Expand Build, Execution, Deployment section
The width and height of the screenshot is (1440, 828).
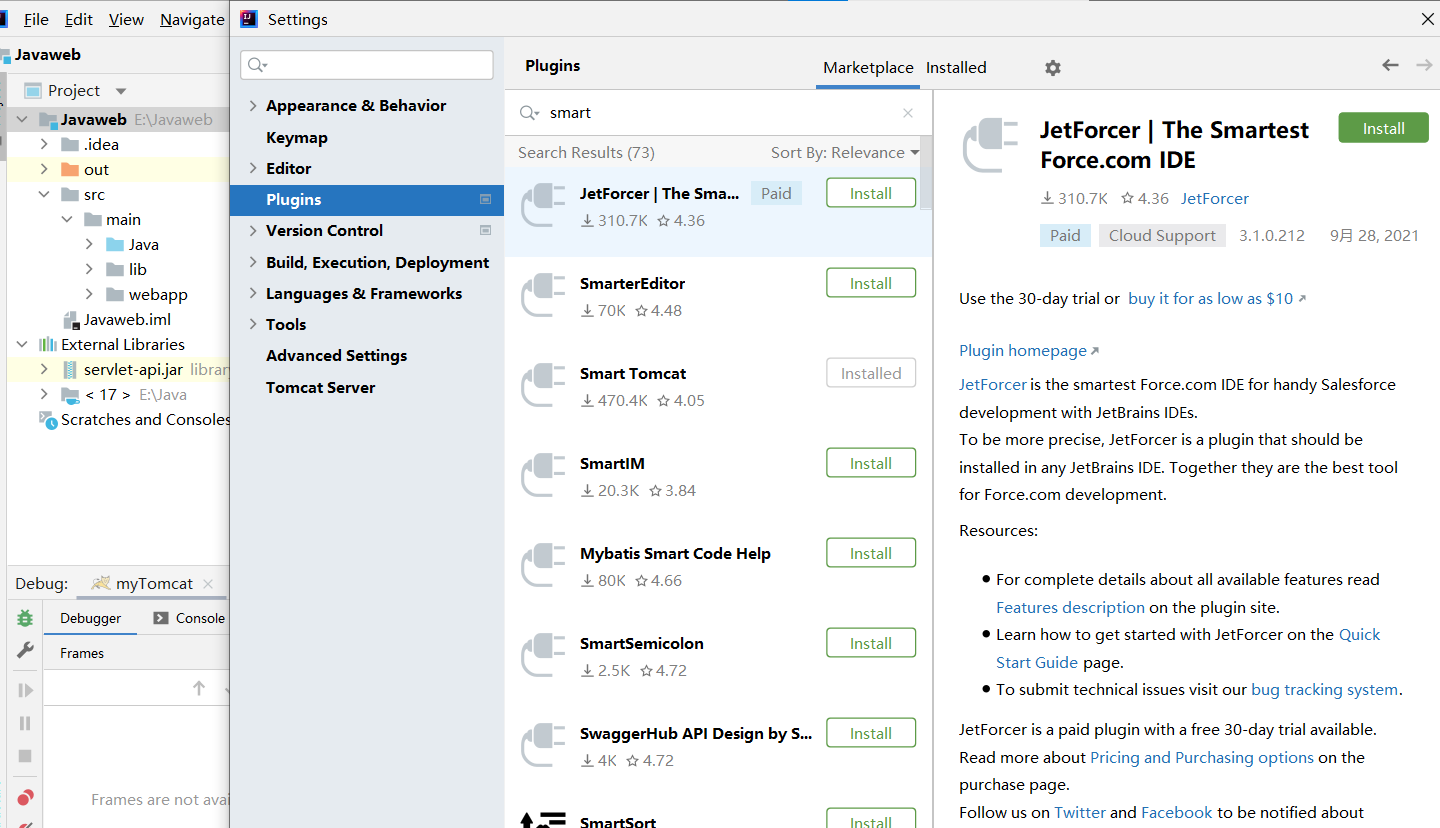point(252,262)
